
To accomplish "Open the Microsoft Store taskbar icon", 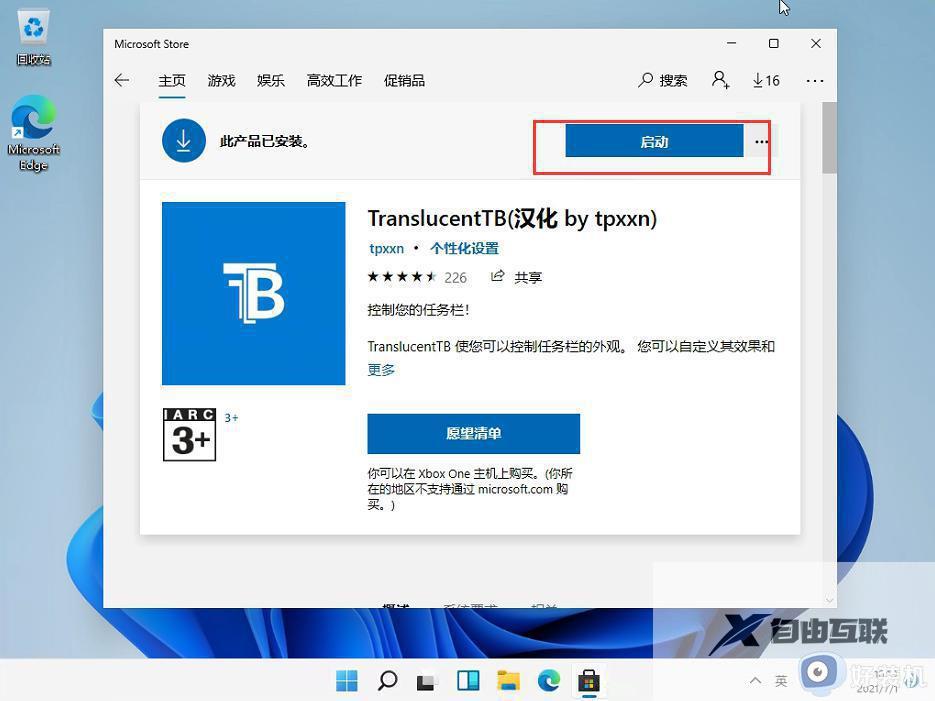I will click(588, 680).
